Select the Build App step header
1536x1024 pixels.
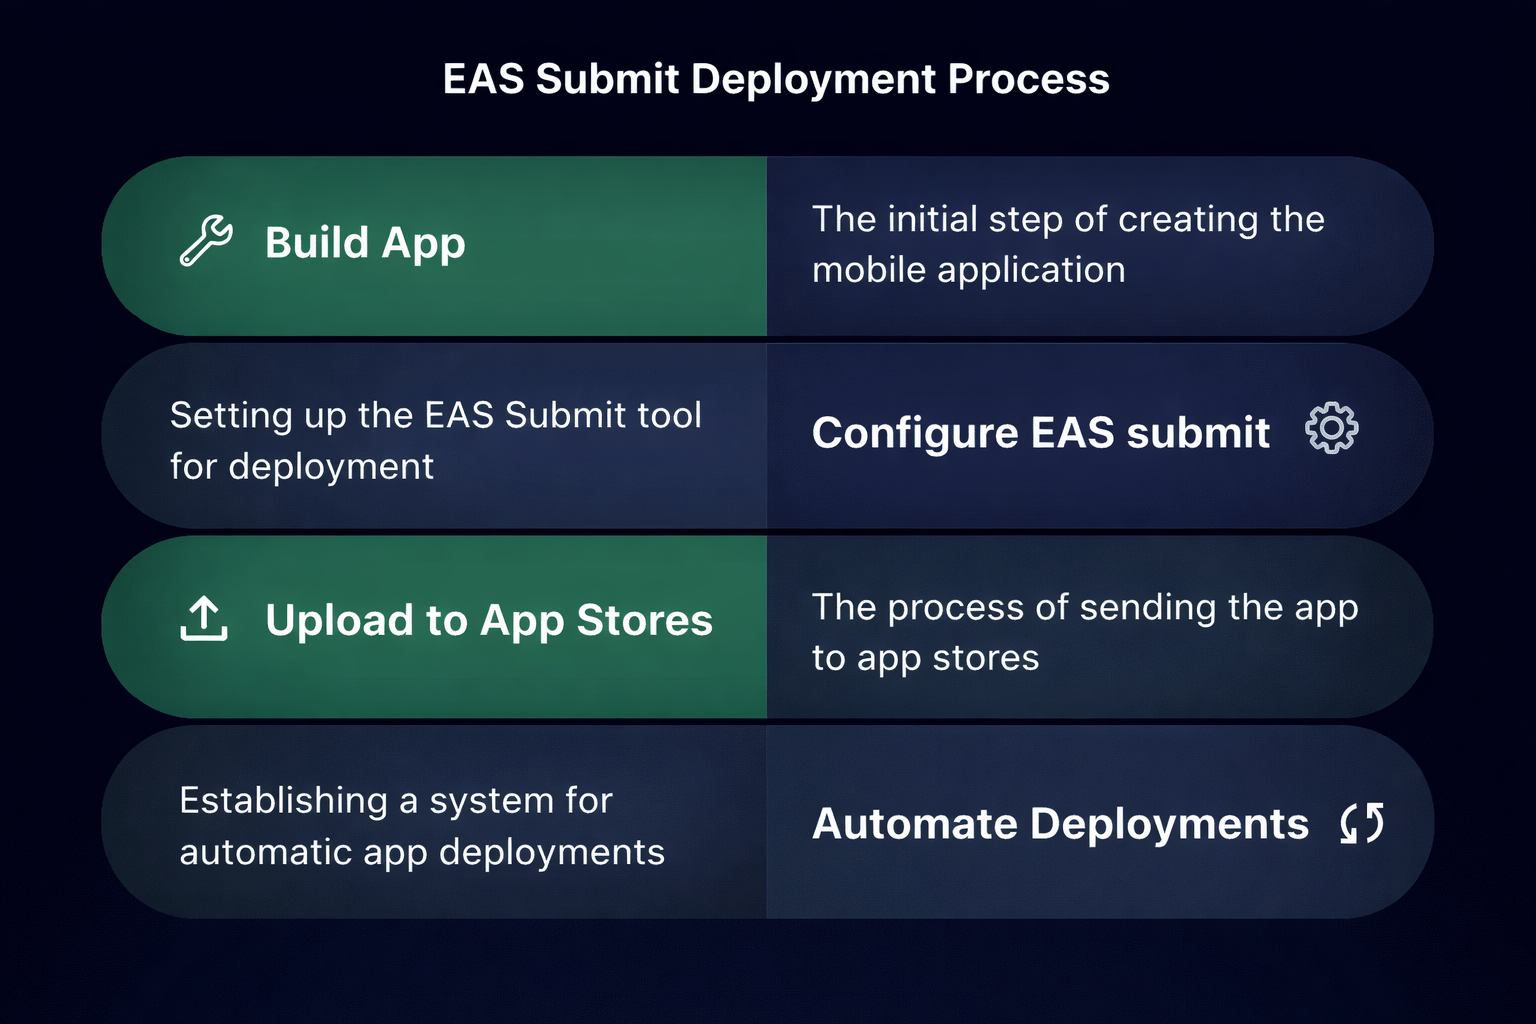[x=365, y=242]
